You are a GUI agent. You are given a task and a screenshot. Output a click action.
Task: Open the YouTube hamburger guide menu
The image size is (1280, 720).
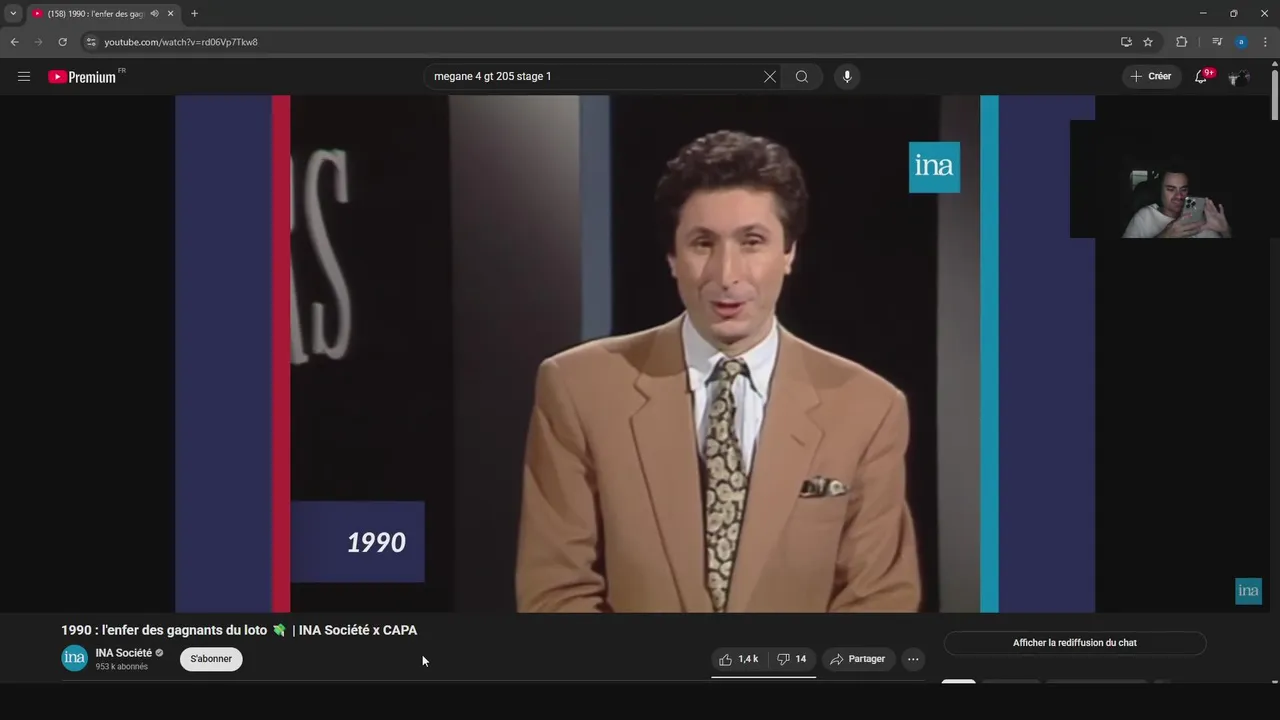(x=24, y=76)
